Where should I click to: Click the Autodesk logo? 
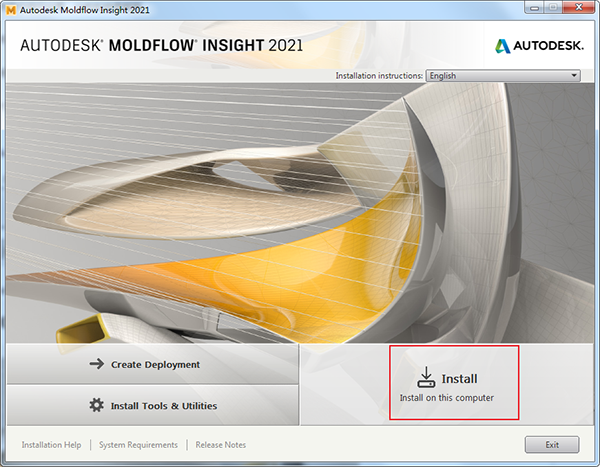(x=539, y=46)
